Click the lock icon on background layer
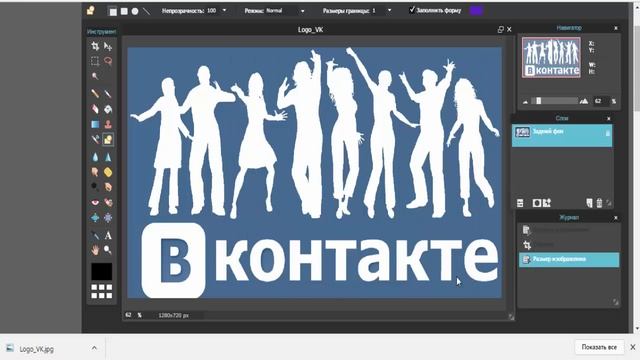 coord(607,133)
